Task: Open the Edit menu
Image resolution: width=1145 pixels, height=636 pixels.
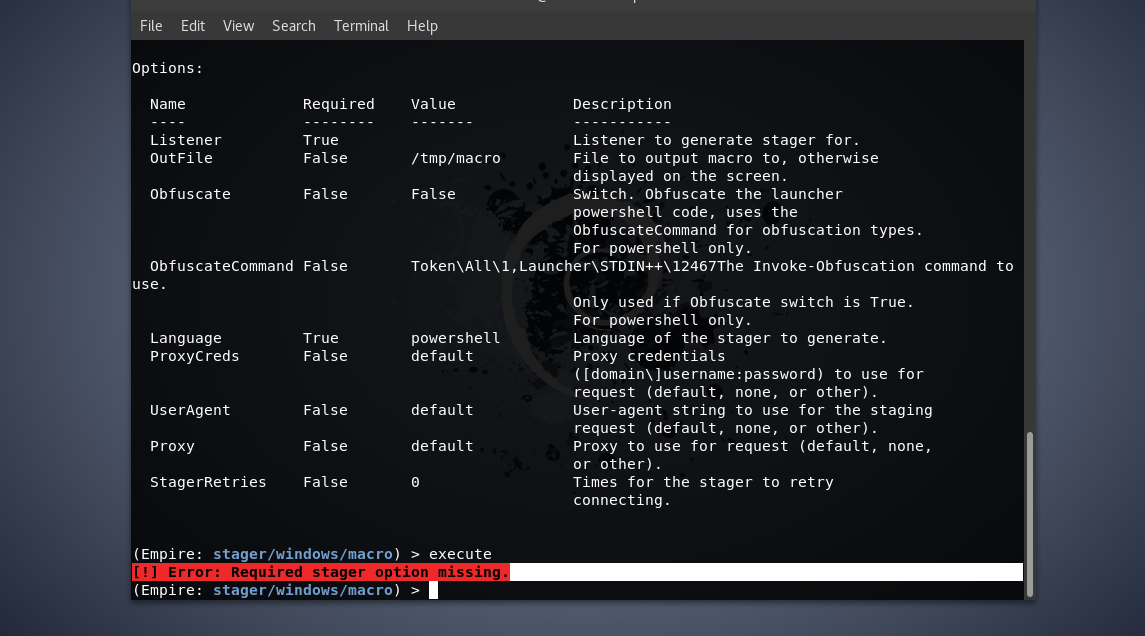Action: coord(193,26)
